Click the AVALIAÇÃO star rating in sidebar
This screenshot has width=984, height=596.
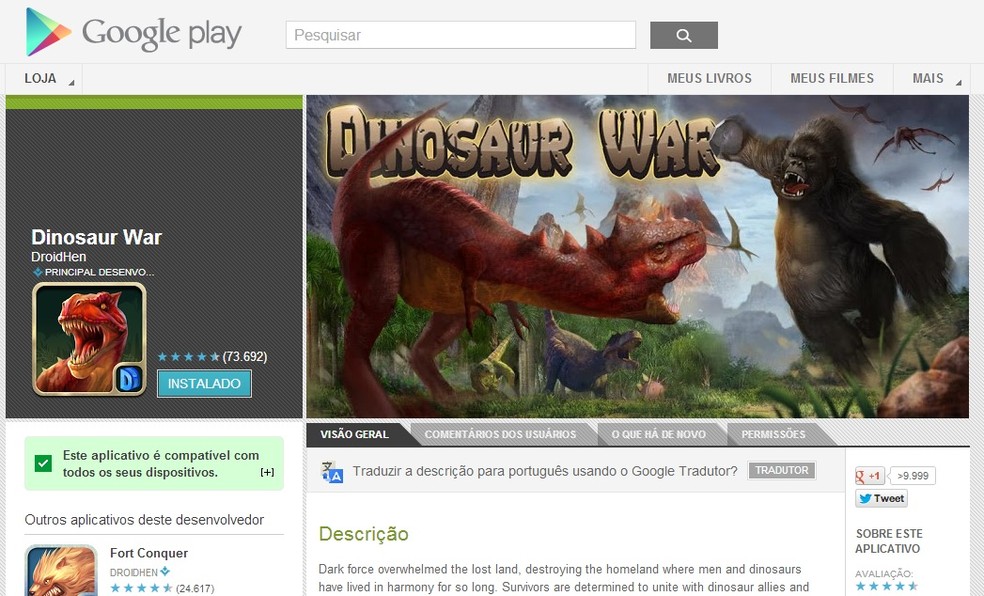(x=886, y=587)
